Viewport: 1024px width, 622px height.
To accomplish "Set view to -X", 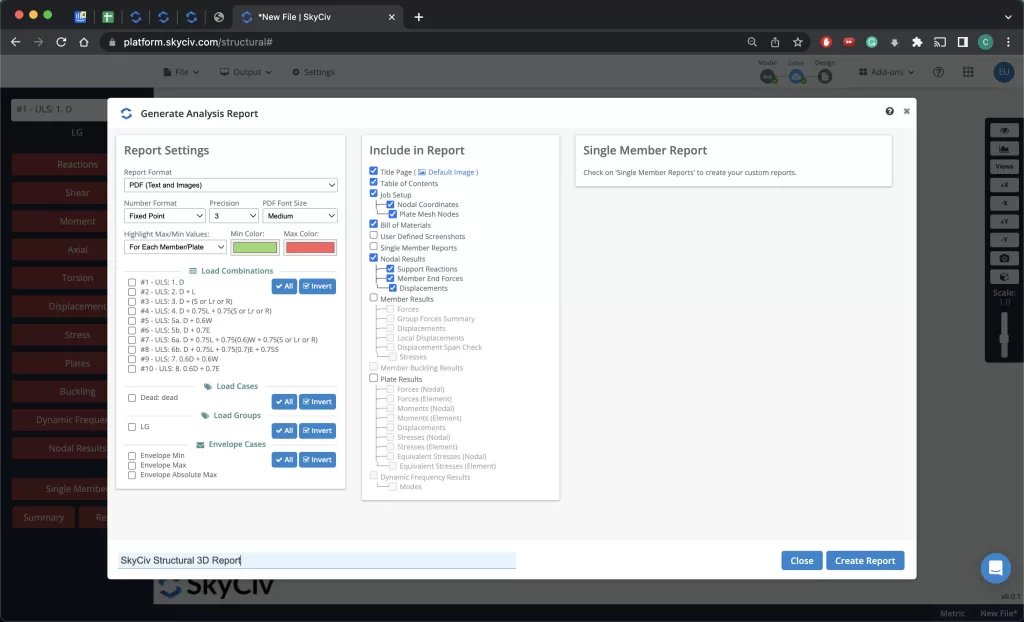I will 1004,203.
